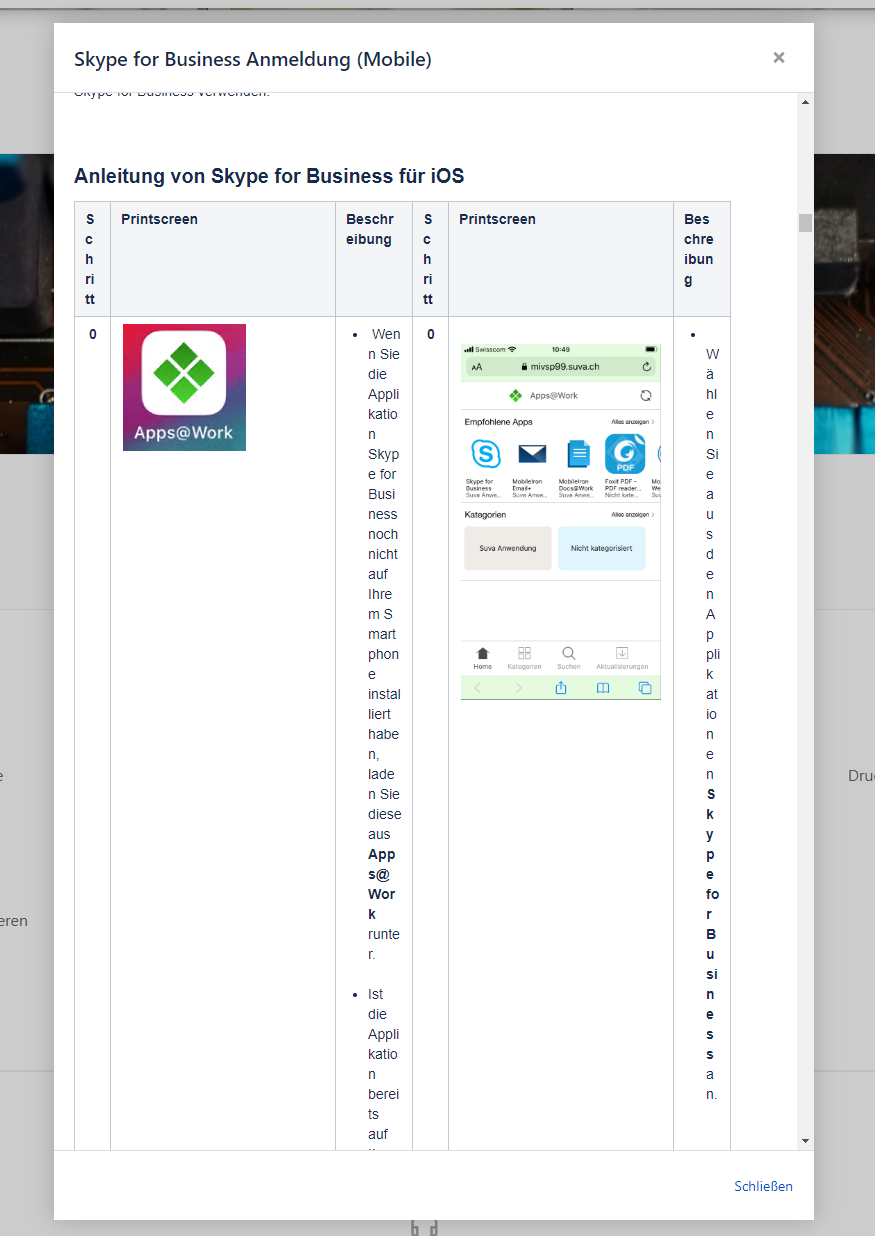Image resolution: width=875 pixels, height=1236 pixels.
Task: Click Alles anzeigen beside Kategorien
Action: [x=632, y=514]
